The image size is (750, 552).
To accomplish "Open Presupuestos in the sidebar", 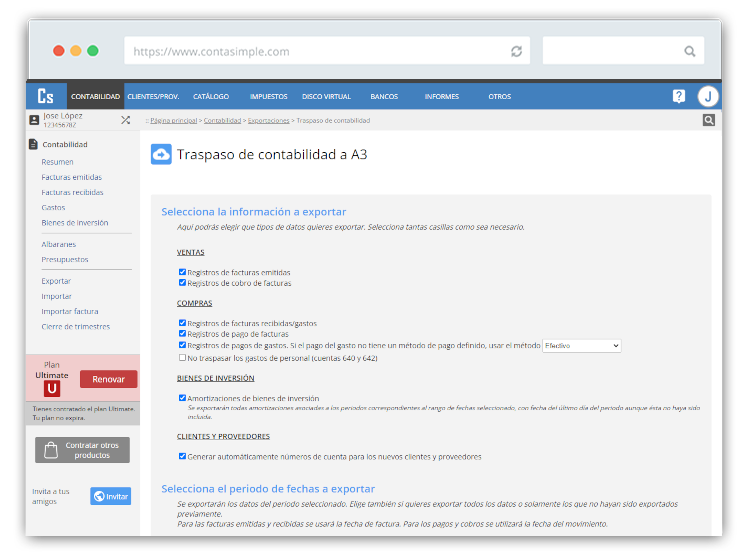I will tap(65, 259).
